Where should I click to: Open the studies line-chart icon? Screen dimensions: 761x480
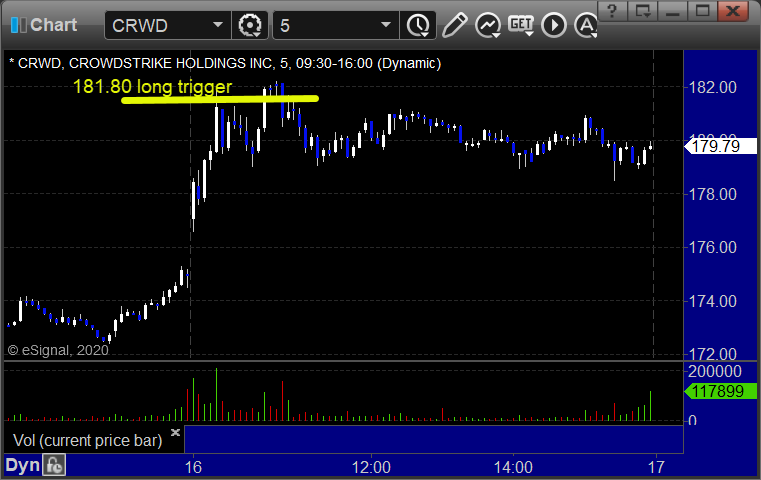488,25
